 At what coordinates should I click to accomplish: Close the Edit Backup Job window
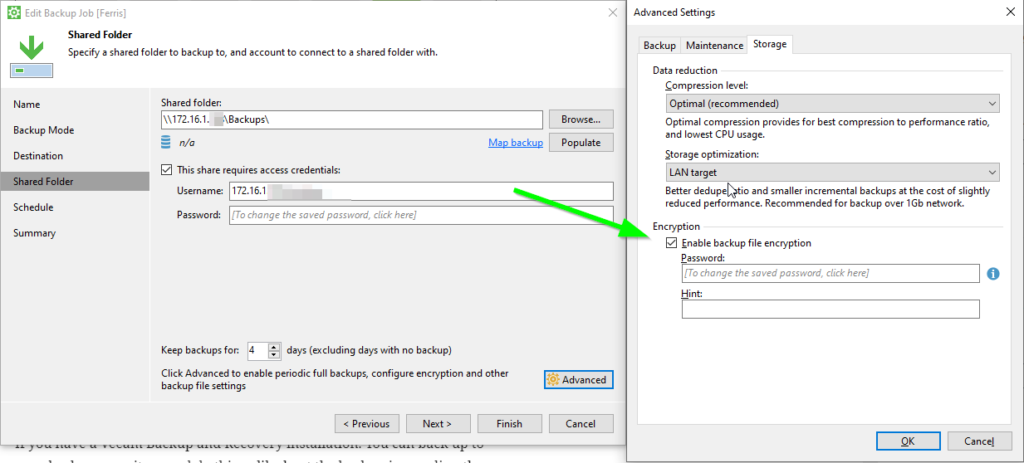612,12
